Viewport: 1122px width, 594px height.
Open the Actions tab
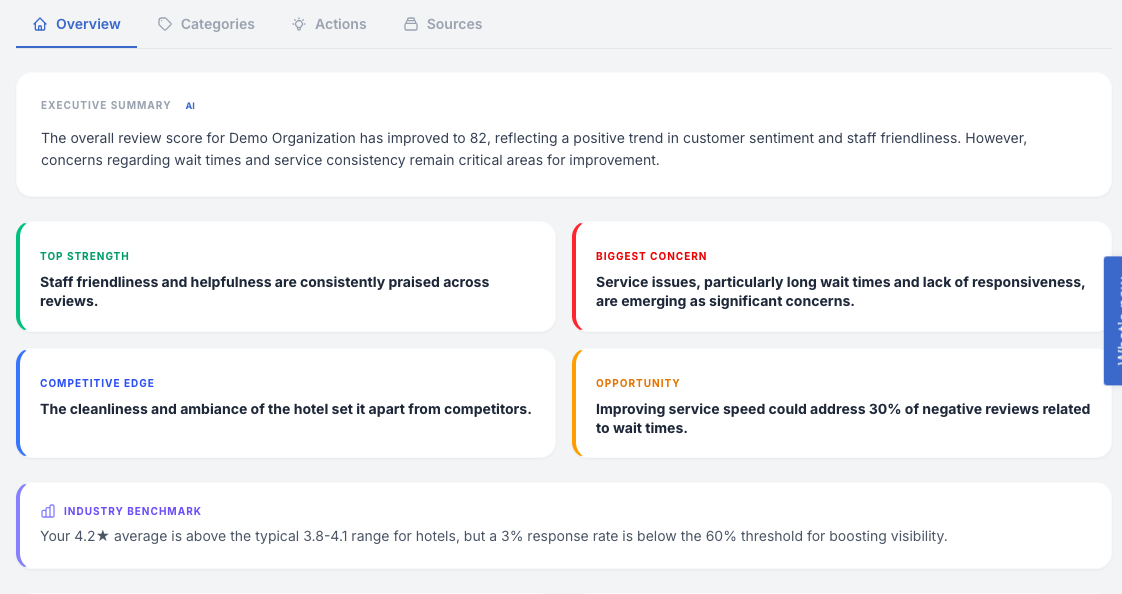pyautogui.click(x=340, y=24)
